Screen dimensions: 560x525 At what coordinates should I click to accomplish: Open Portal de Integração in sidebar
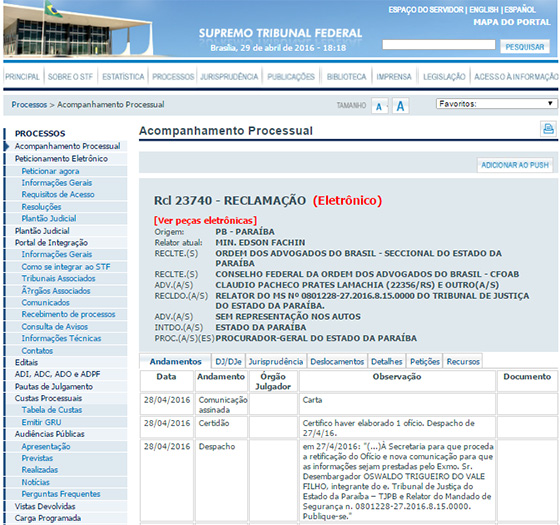(x=51, y=243)
